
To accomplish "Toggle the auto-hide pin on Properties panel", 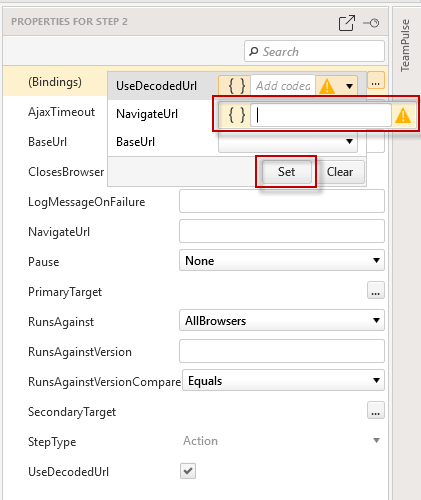I will pyautogui.click(x=371, y=23).
